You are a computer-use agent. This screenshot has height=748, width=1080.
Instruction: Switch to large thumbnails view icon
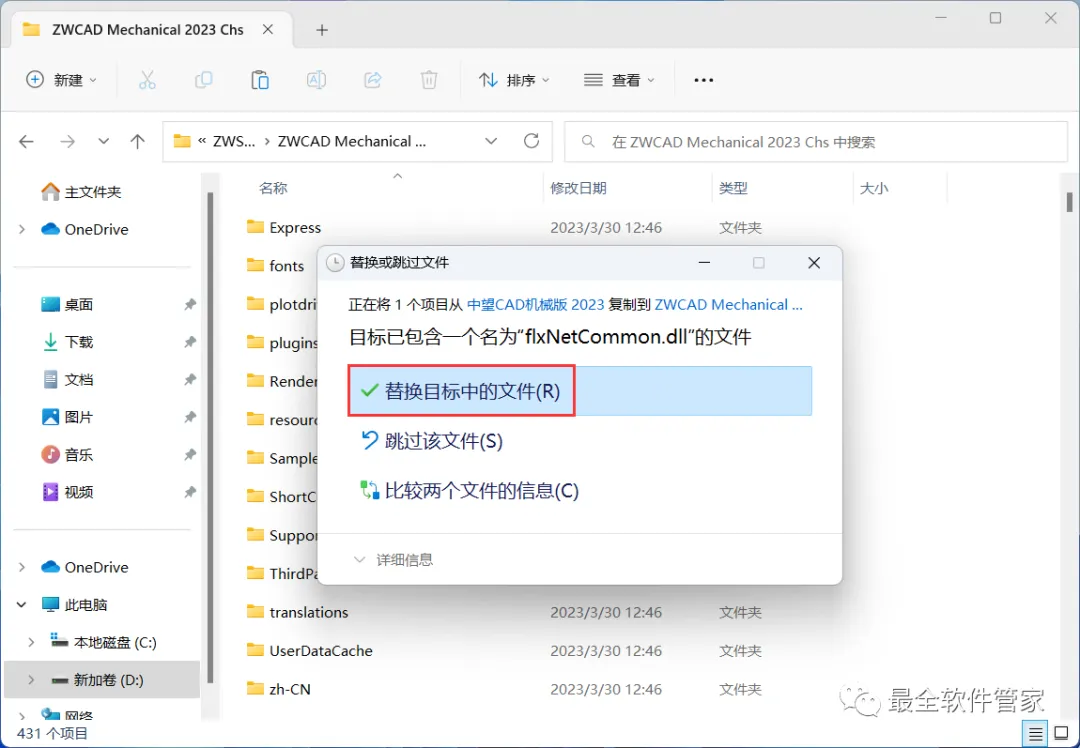click(x=1061, y=734)
